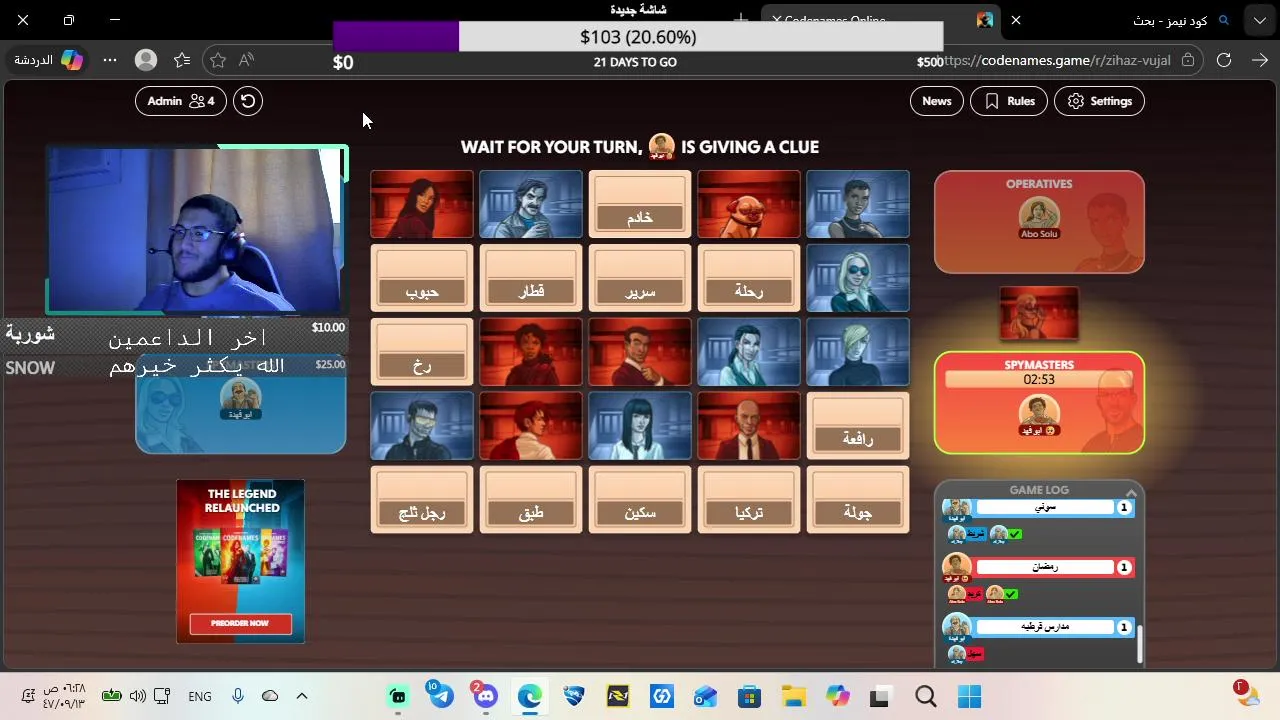Viewport: 1280px width, 720px height.
Task: Open the tab actions dropdown chevron
Action: point(1259,20)
